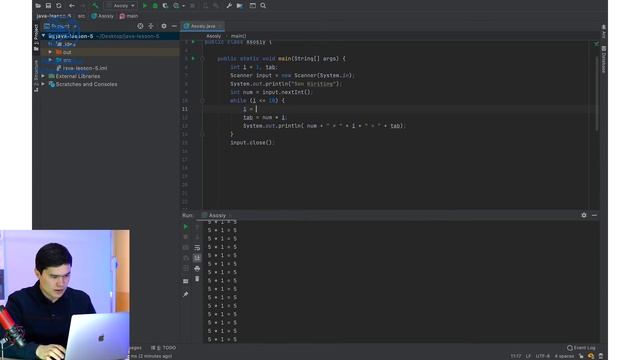The width and height of the screenshot is (640, 360).
Task: Select the .idea folder in project tree
Action: tap(67, 44)
